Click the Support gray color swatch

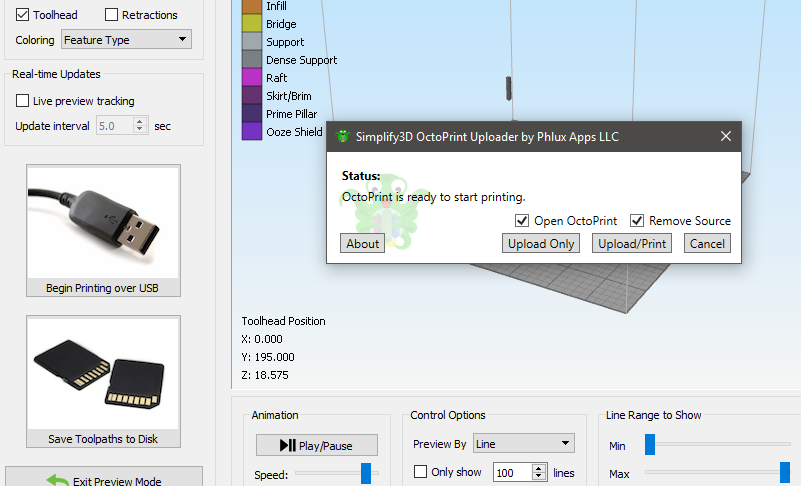tap(252, 41)
